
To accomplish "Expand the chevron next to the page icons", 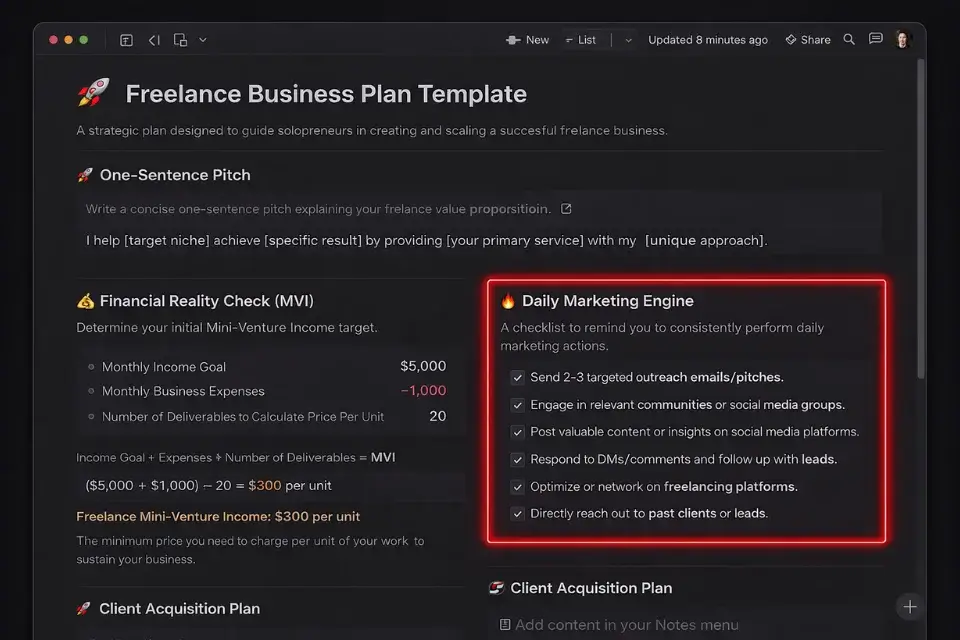I will [x=202, y=39].
